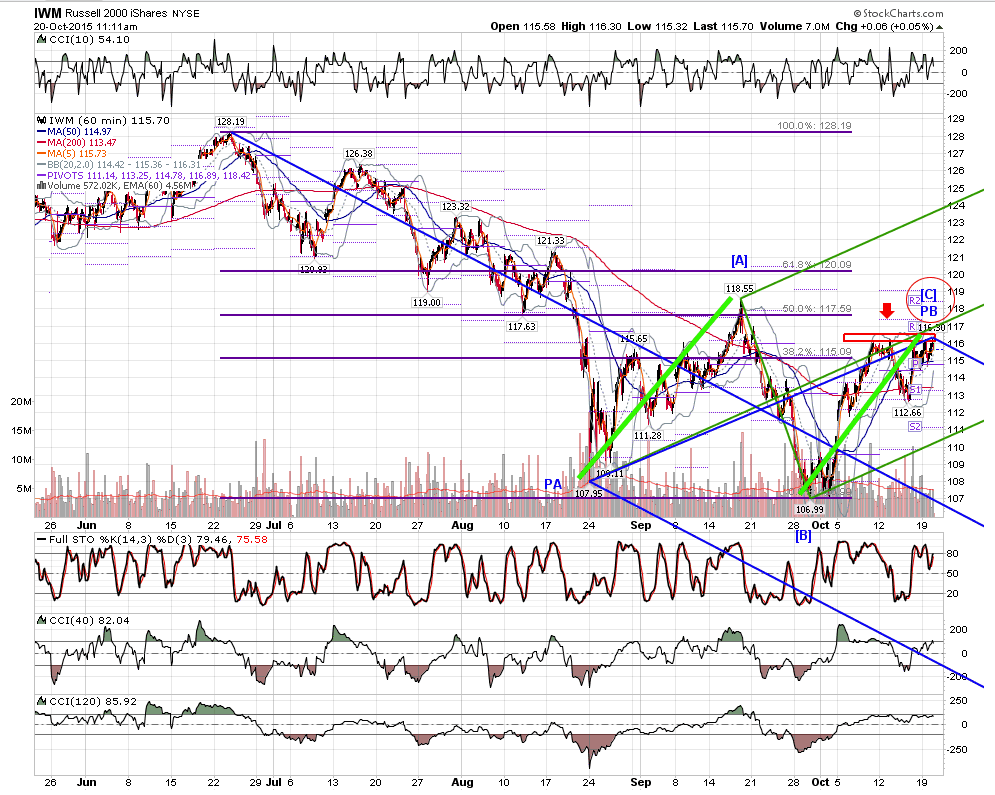
Task: Click the icon before the CCI(120) label
Action: 41,701
